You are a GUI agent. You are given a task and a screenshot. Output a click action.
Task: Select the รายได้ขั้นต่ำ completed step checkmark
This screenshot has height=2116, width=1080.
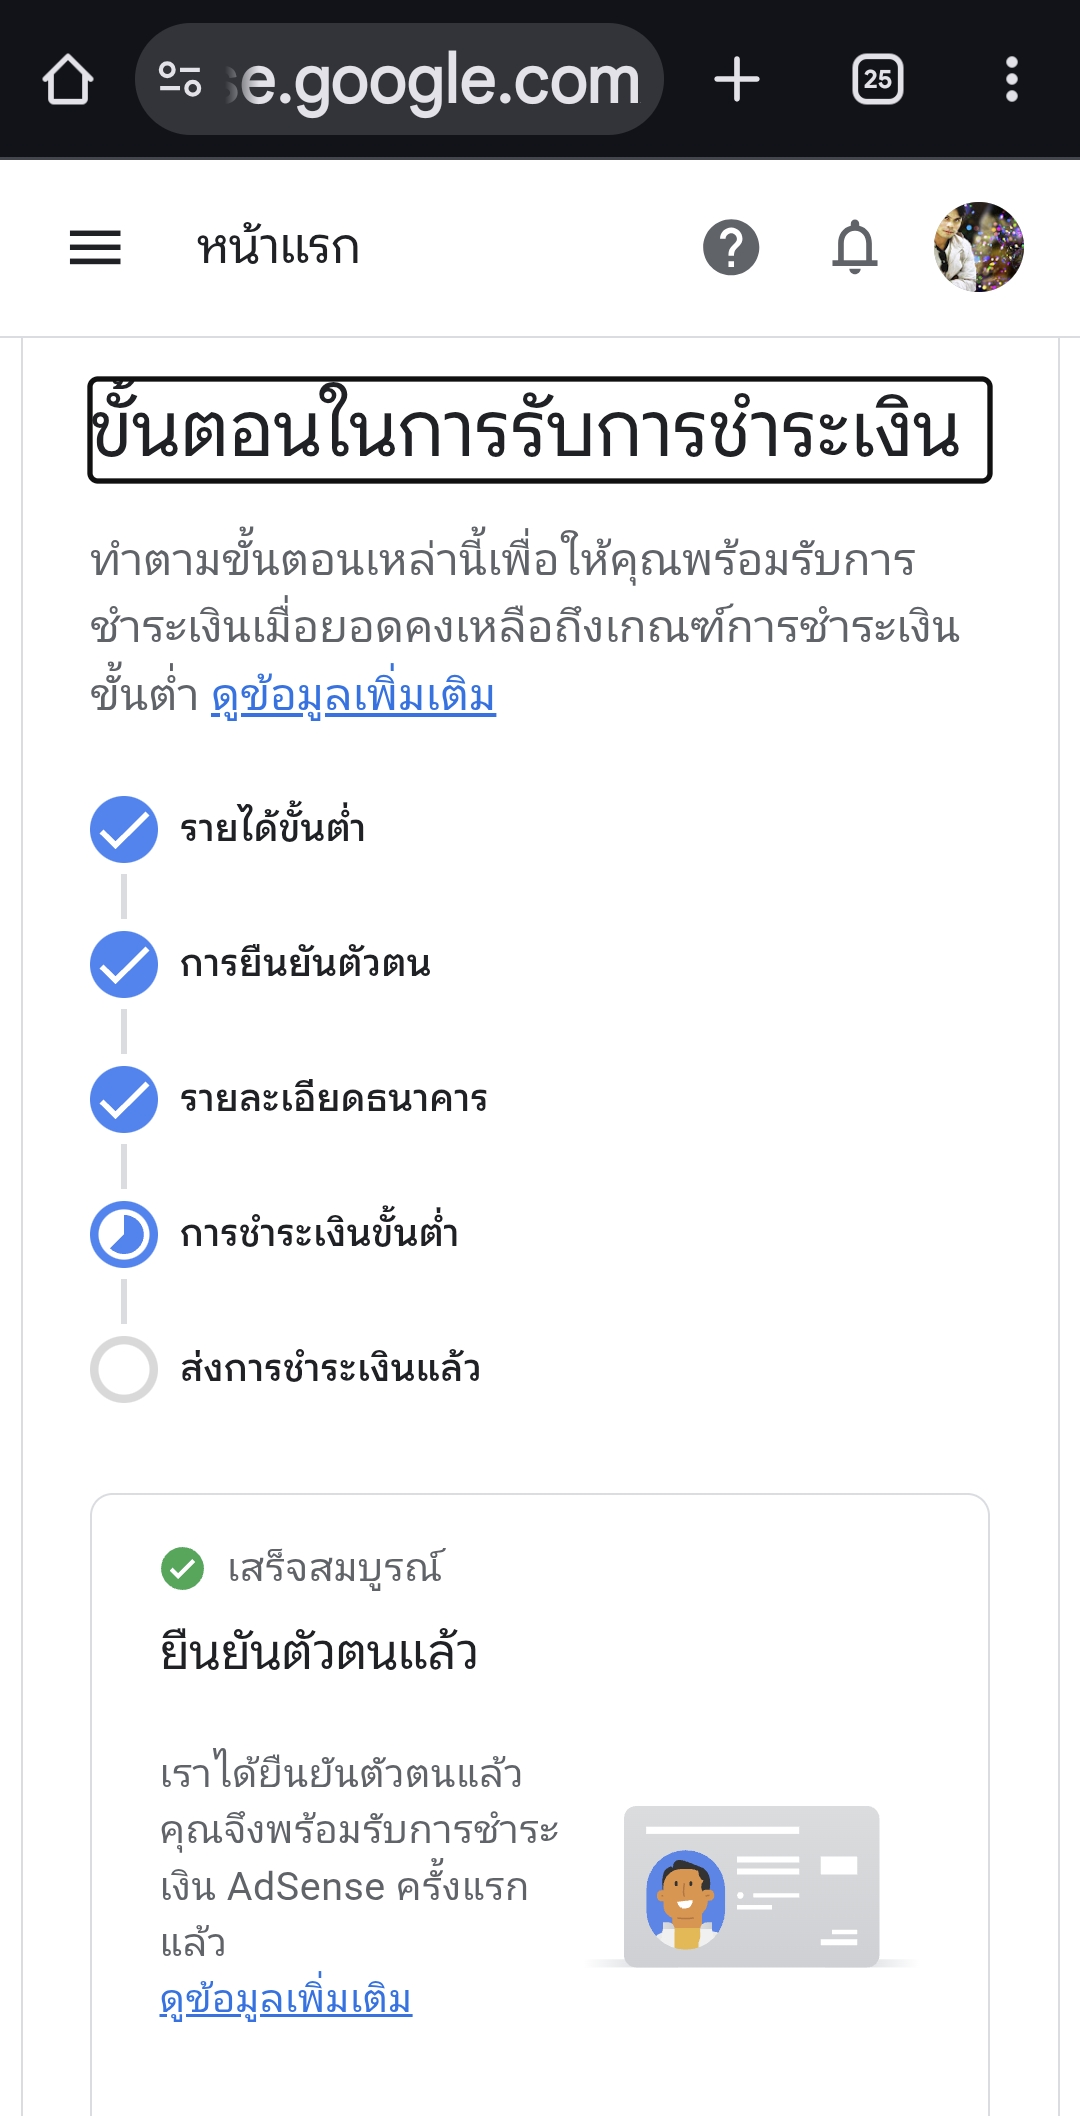pos(124,829)
